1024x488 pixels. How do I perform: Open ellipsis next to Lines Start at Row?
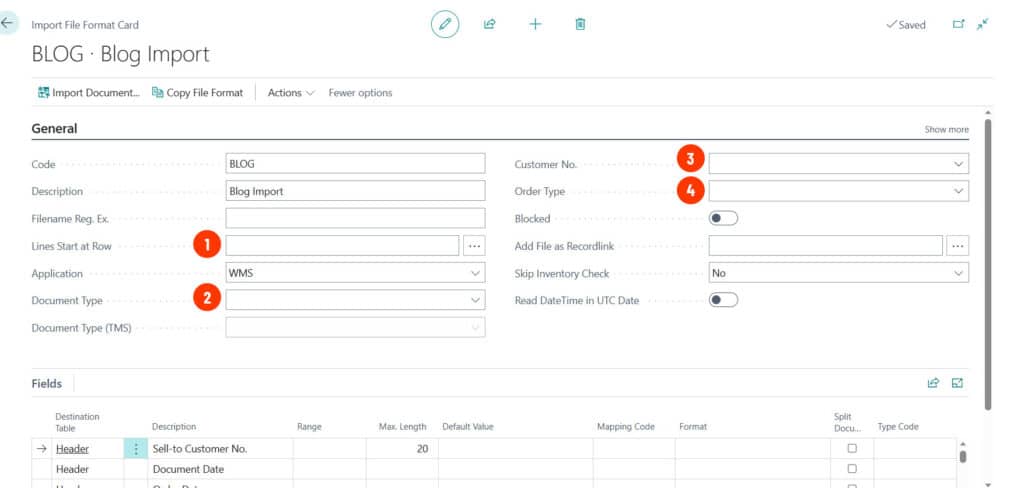(x=475, y=246)
